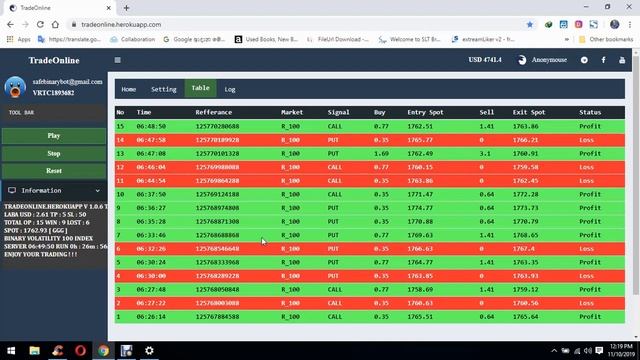Click the sidebar profile avatar picture
640x360 pixels.
[x=15, y=87]
